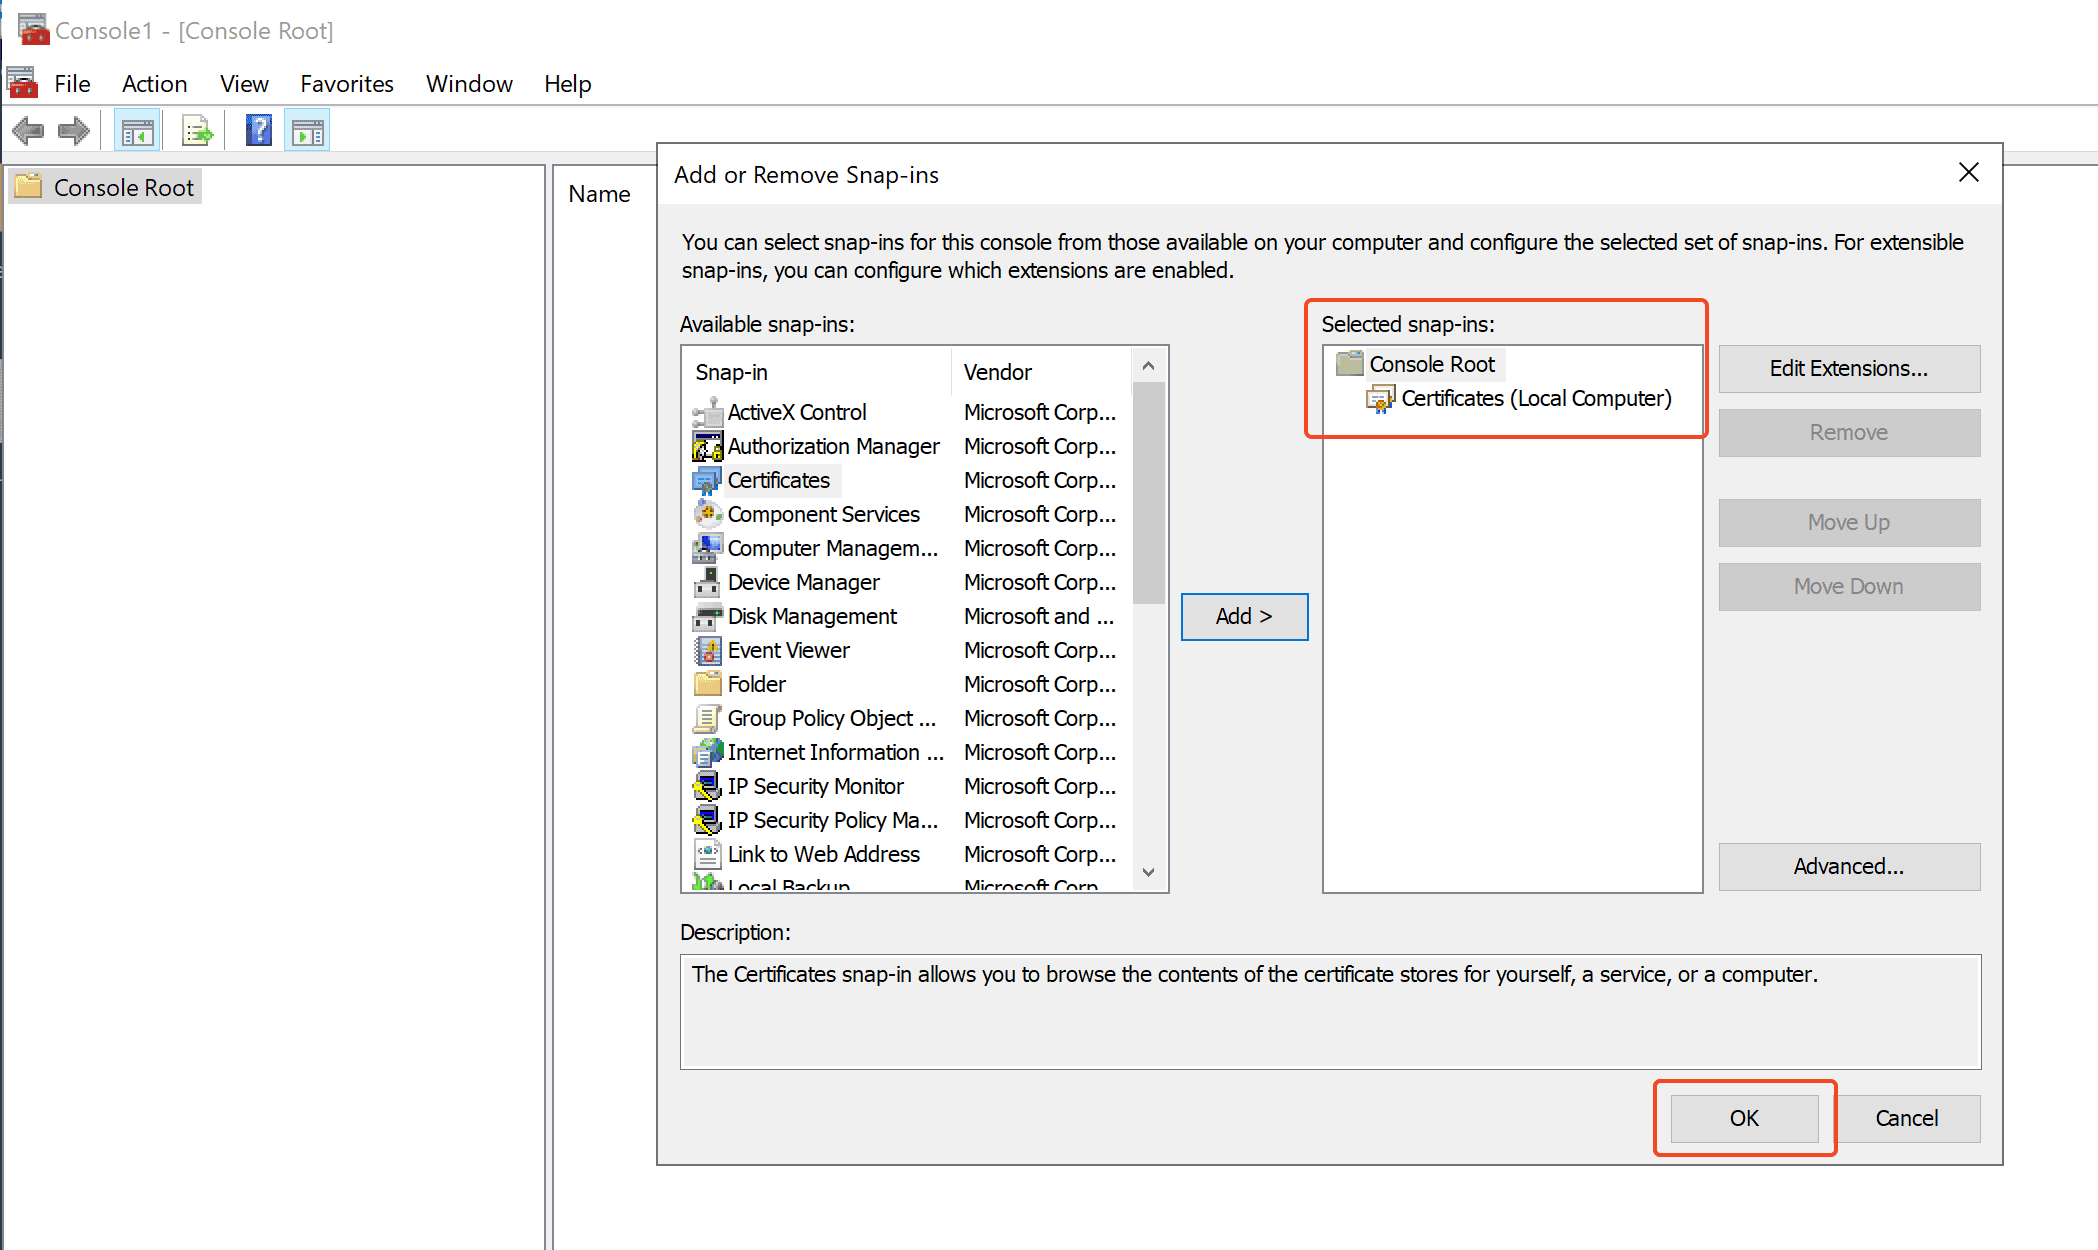Click the Cancel button
2098x1250 pixels.
(1907, 1118)
